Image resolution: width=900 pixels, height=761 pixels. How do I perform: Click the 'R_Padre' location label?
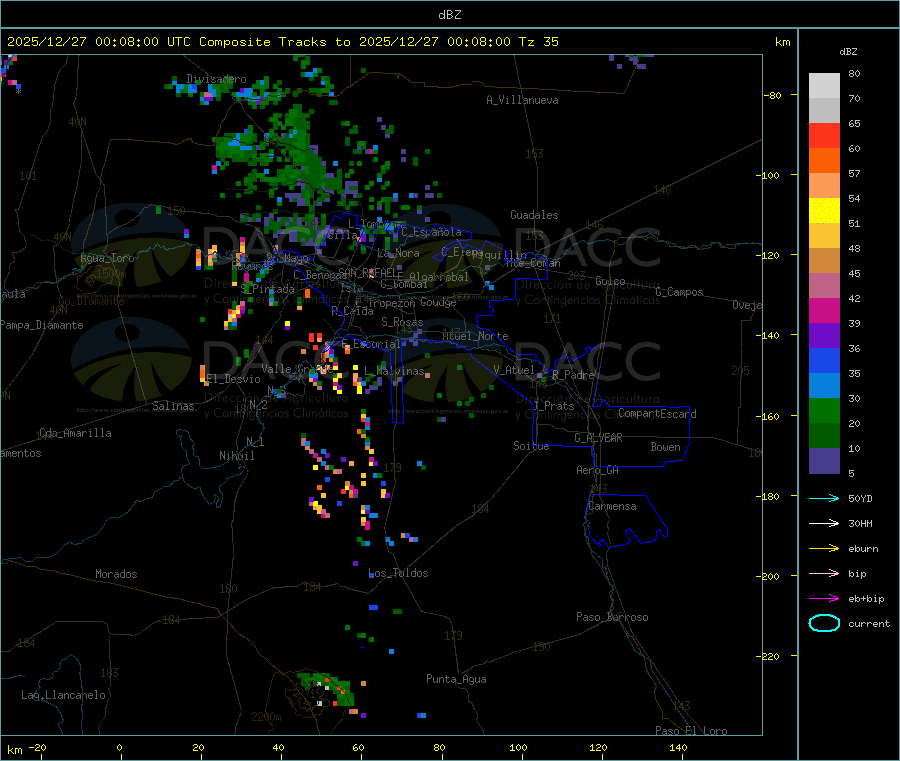point(573,375)
